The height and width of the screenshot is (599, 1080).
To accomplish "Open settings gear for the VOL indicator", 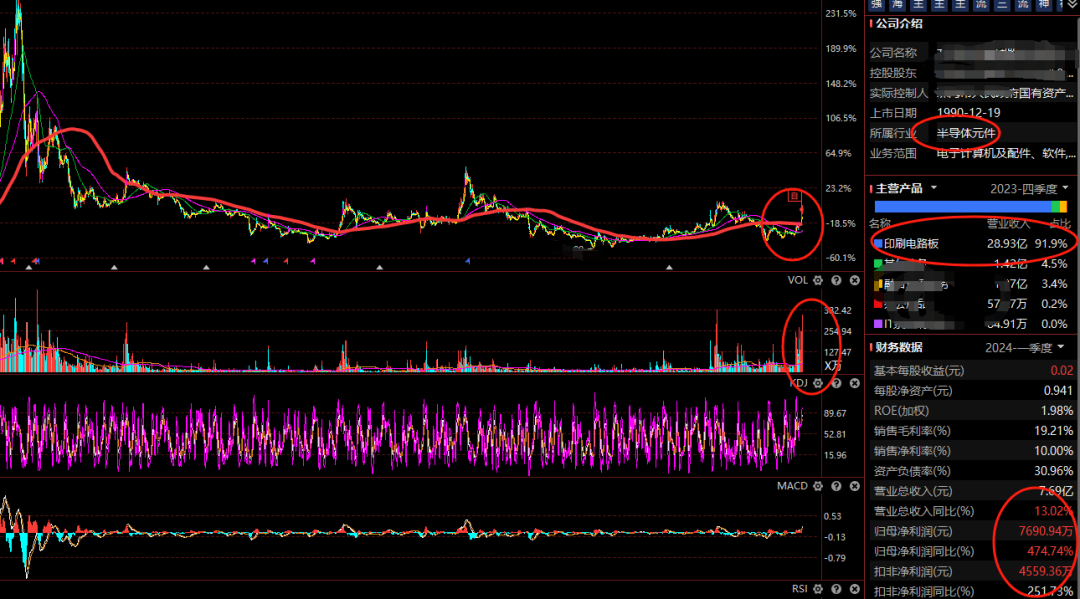I will tap(818, 280).
